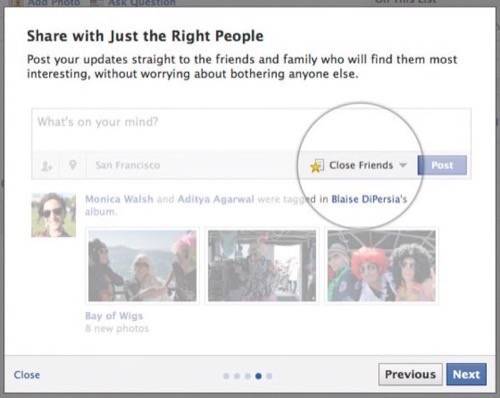Click the San Francisco location text
The width and height of the screenshot is (500, 398).
pos(128,165)
